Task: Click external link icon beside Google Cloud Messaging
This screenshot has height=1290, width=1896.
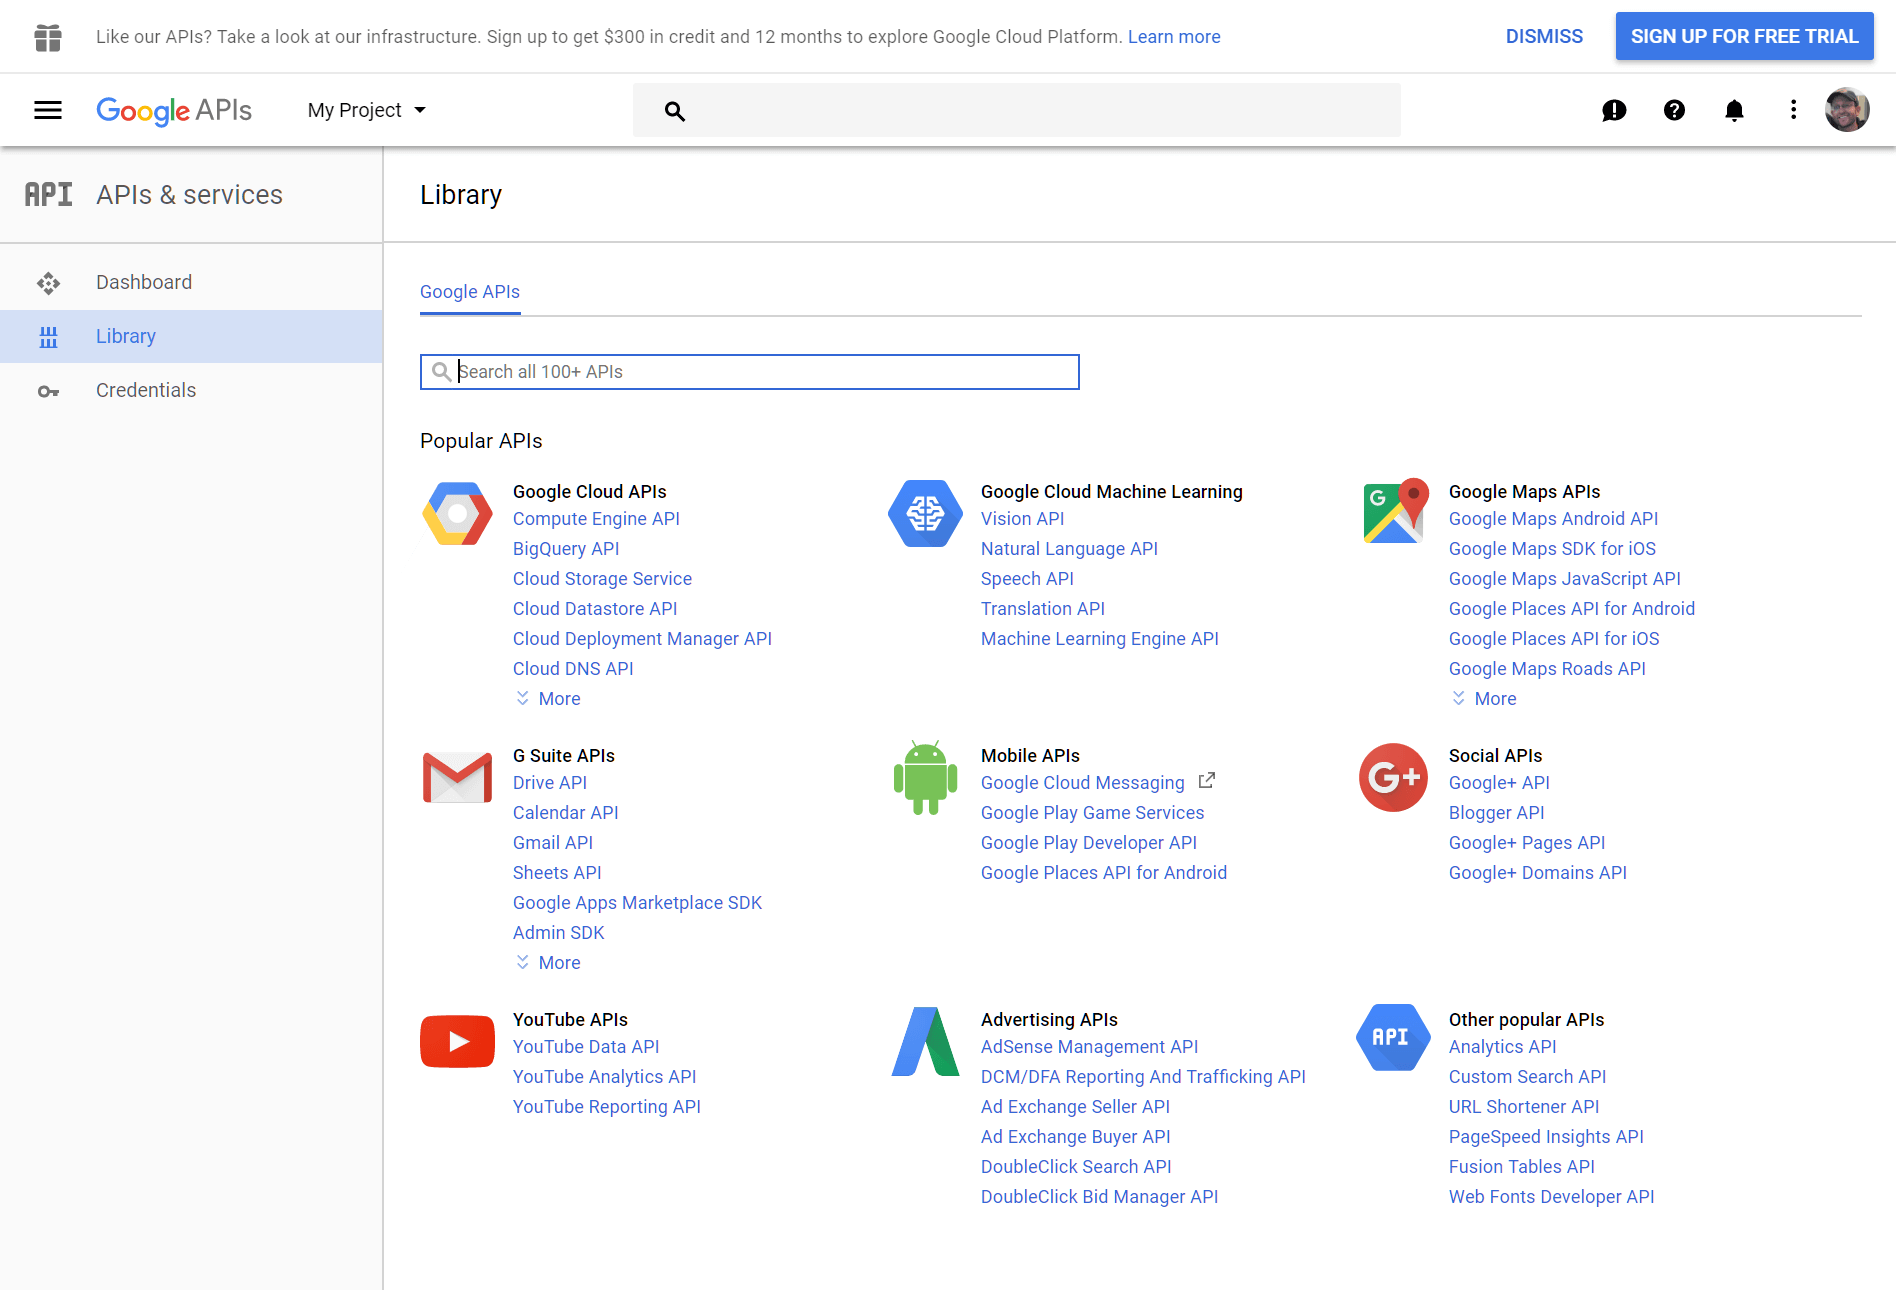Action: click(1207, 780)
